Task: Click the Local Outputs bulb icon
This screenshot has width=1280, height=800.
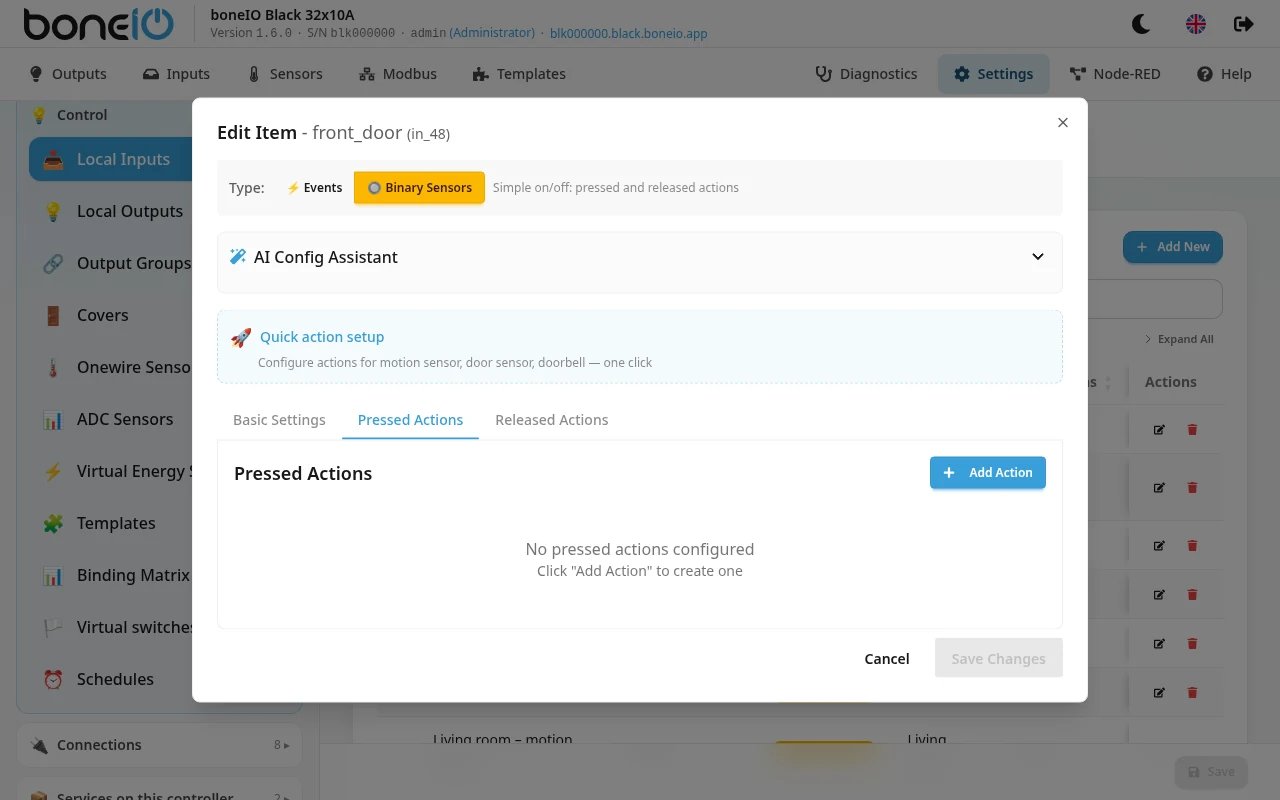Action: pos(53,212)
